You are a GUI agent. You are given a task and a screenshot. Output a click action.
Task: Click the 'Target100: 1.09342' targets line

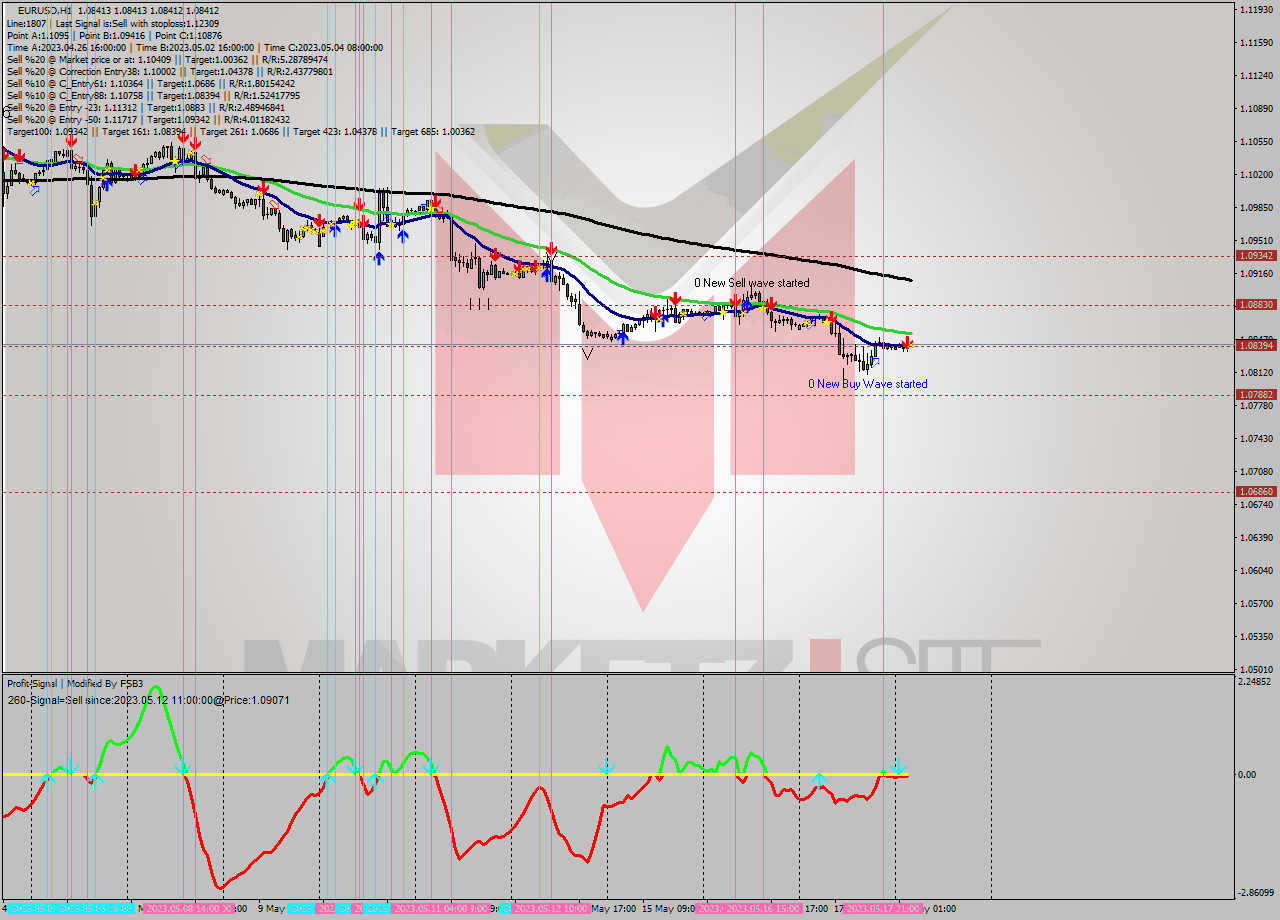click(241, 131)
